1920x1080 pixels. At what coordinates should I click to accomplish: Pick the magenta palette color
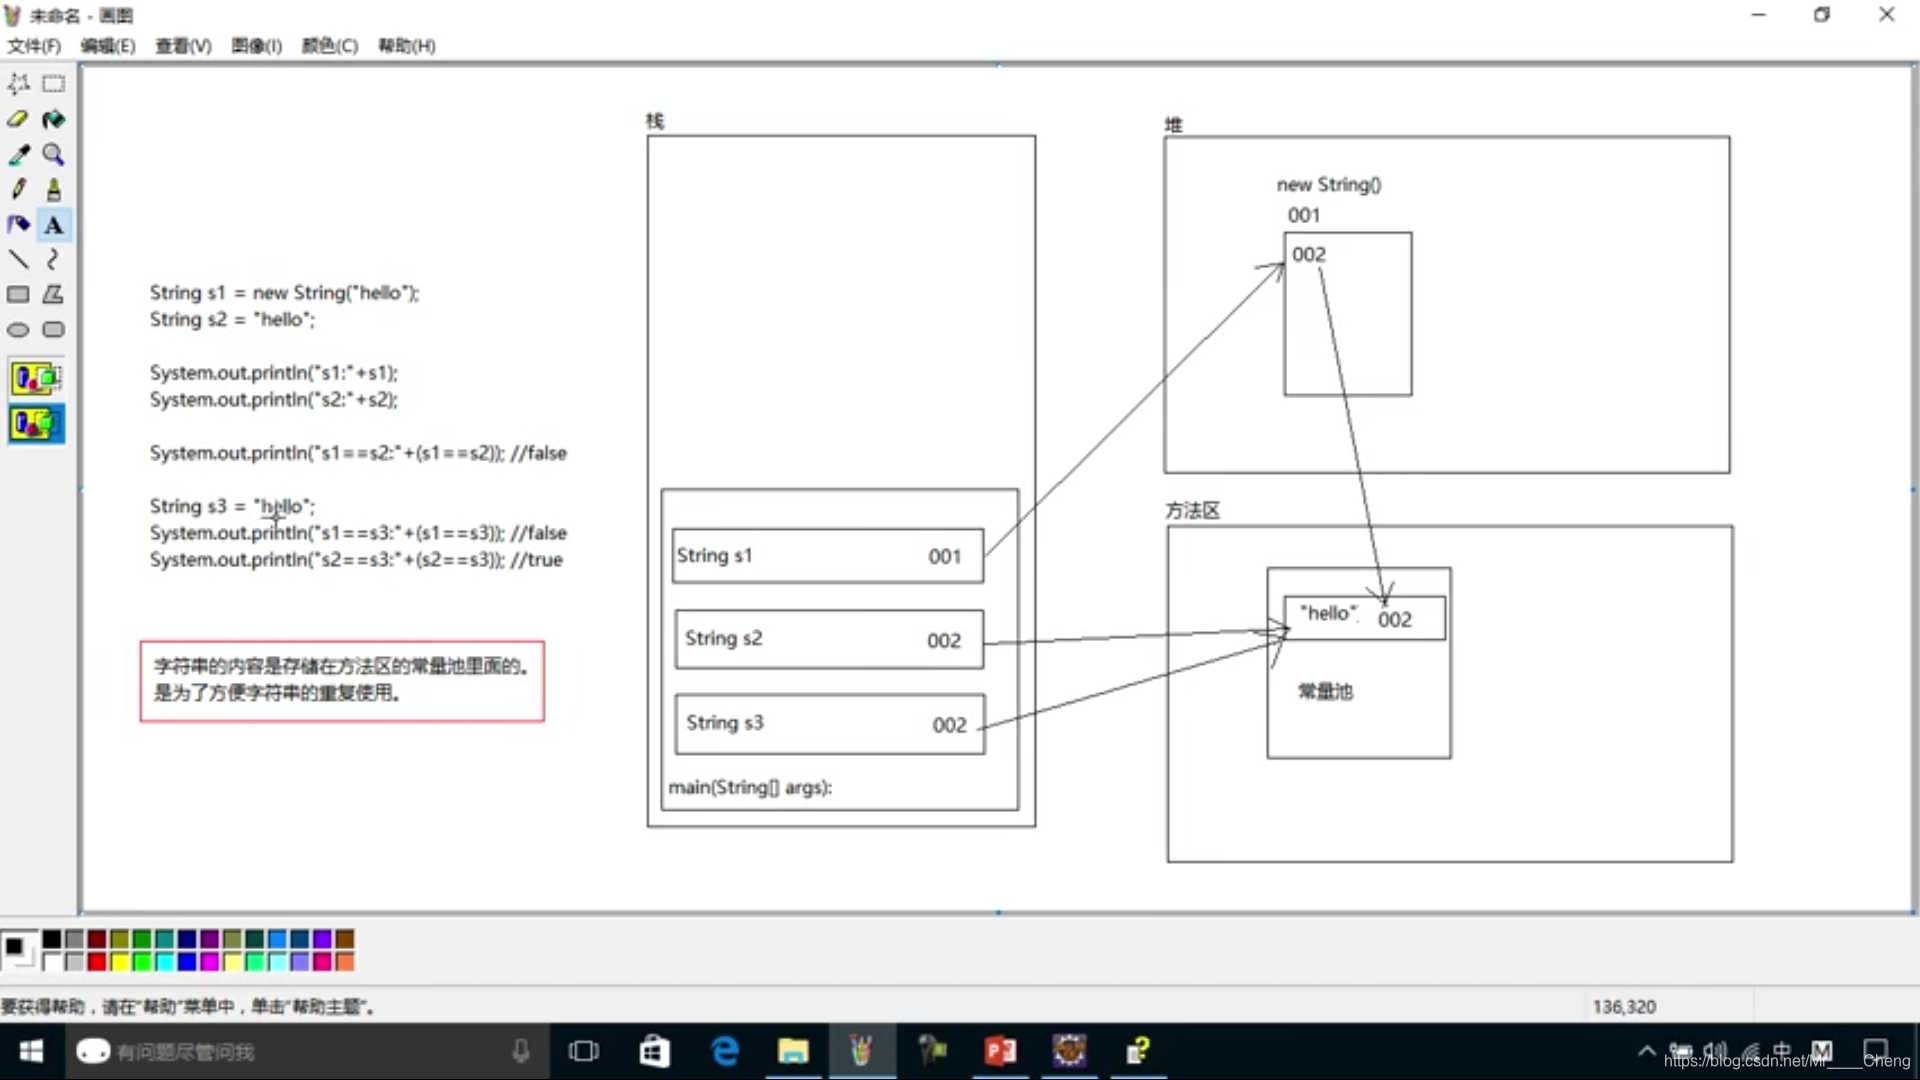tap(209, 961)
